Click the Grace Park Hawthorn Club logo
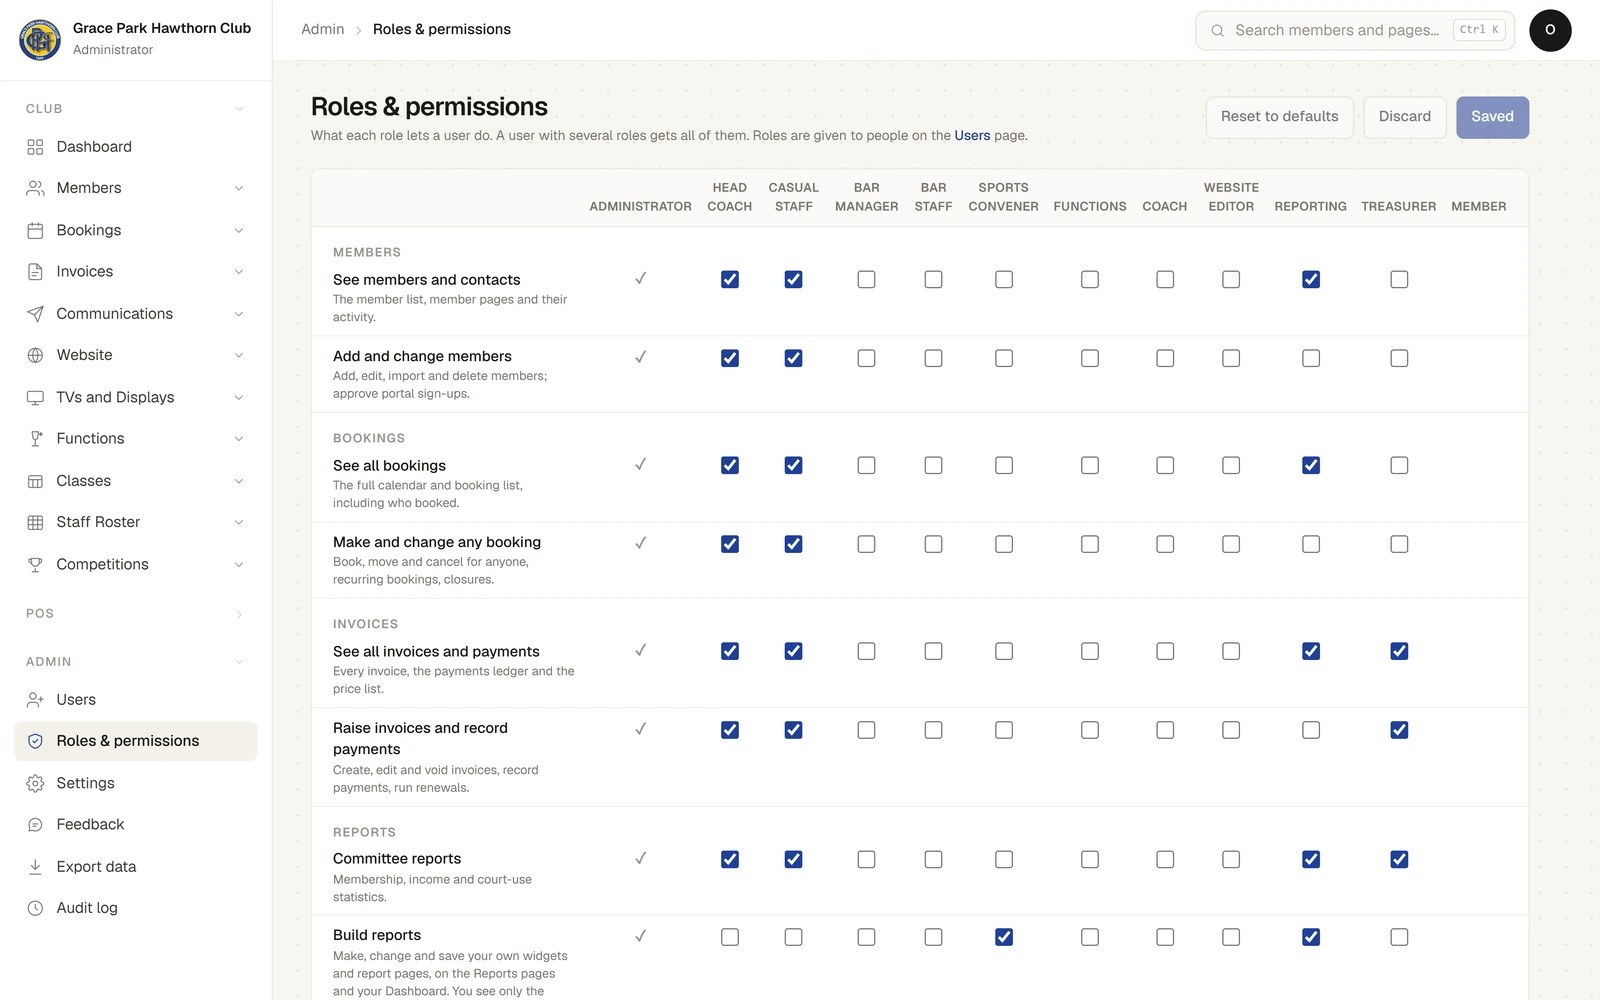 40,40
